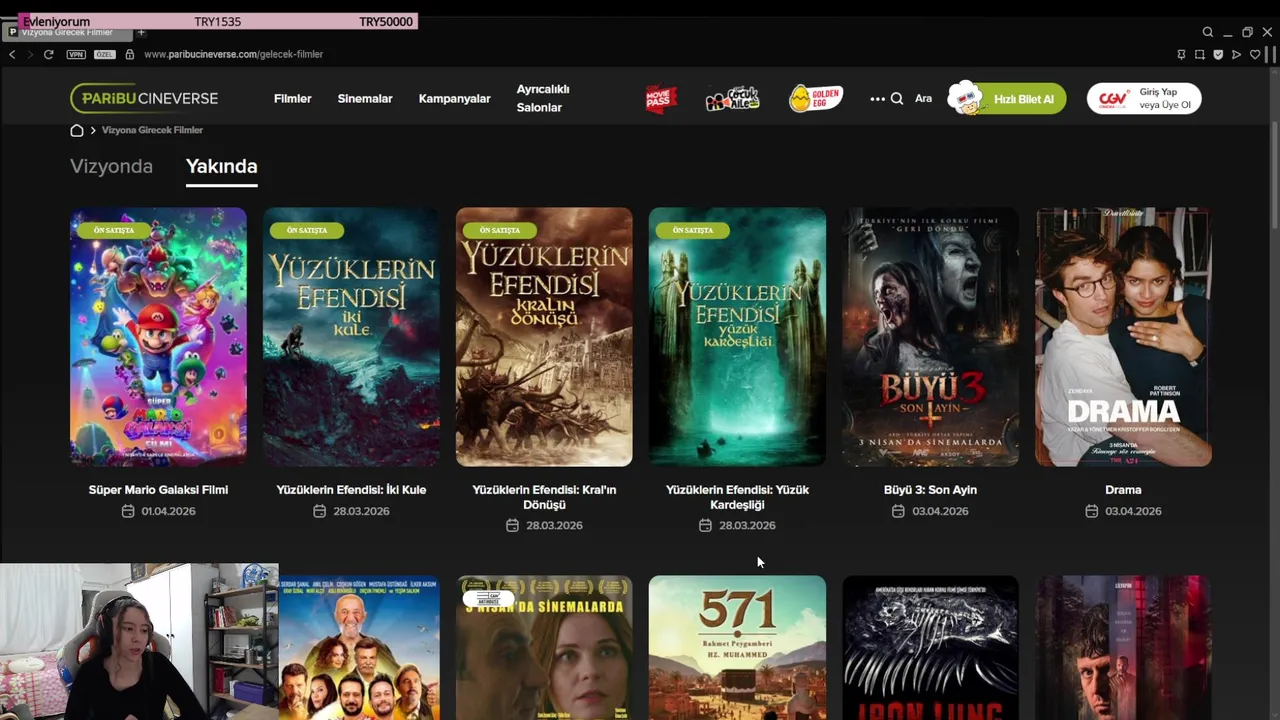This screenshot has height=720, width=1280.
Task: Click the Drama poster thumbnail
Action: 1123,337
